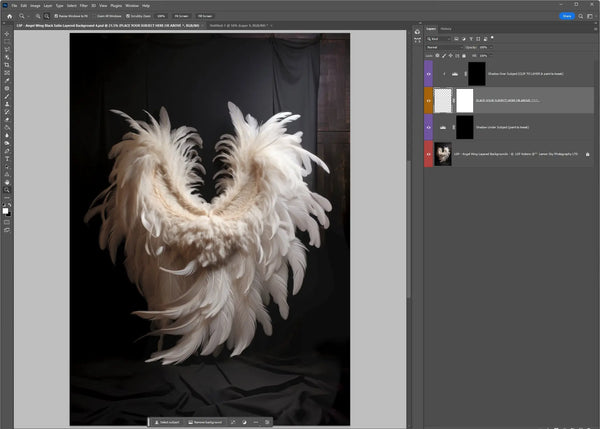Switch to the History tab
This screenshot has width=600, height=429.
pyautogui.click(x=446, y=29)
